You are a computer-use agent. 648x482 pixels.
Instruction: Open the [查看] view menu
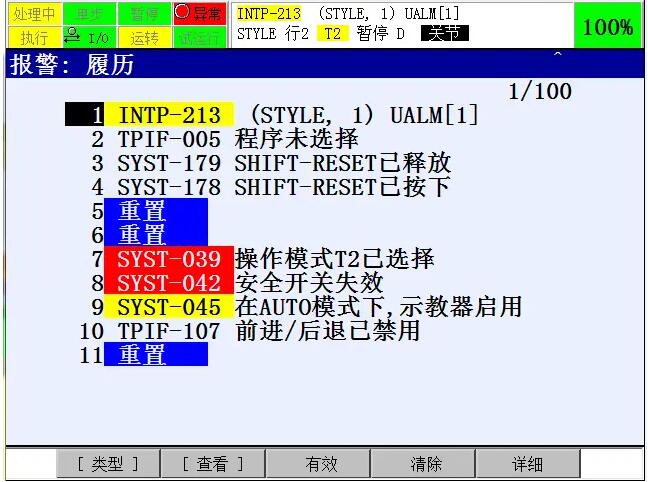pyautogui.click(x=213, y=464)
